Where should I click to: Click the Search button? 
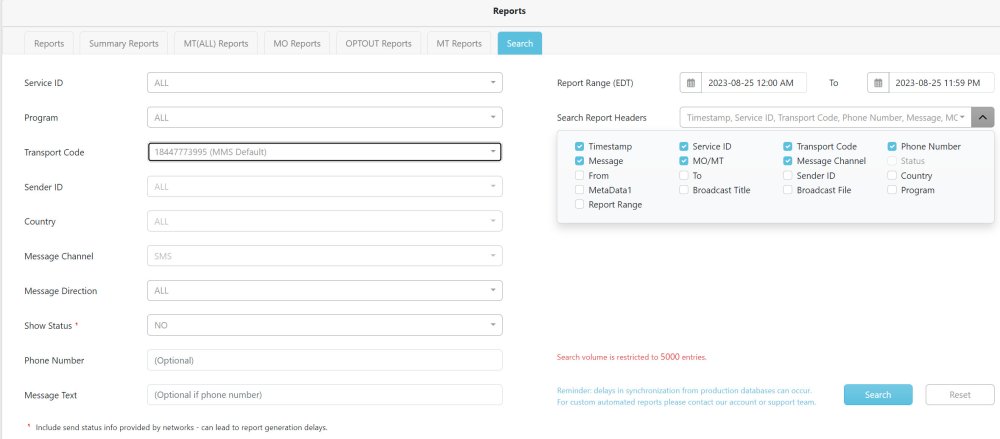tap(877, 395)
